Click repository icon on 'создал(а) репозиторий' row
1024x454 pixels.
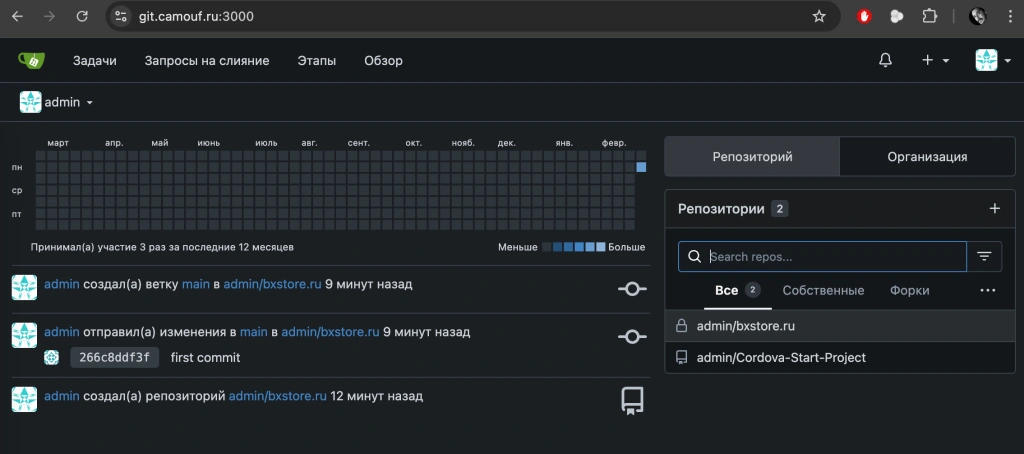[632, 400]
